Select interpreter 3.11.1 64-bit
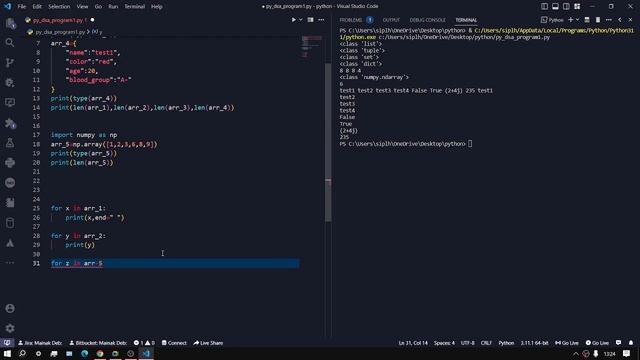The height and width of the screenshot is (360, 640). pyautogui.click(x=534, y=343)
